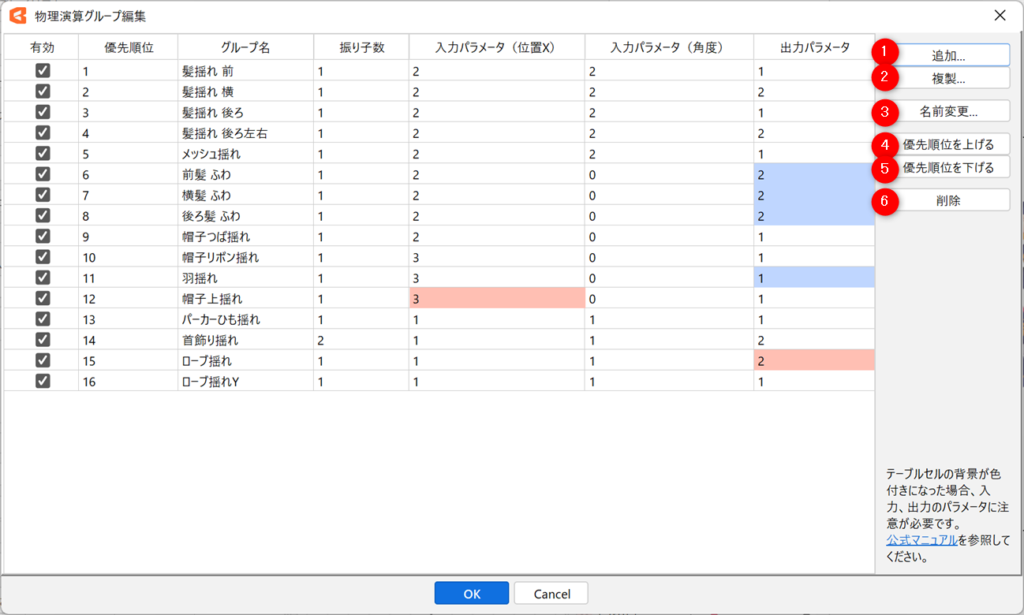Click the Cancel button
1024x615 pixels.
551,593
